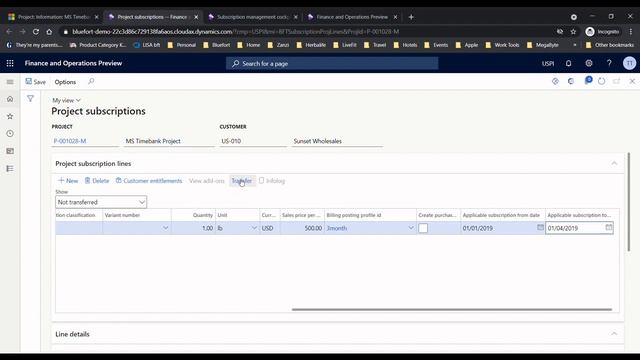Image resolution: width=640 pixels, height=360 pixels.
Task: Collapse the Line details section
Action: [x=614, y=334]
